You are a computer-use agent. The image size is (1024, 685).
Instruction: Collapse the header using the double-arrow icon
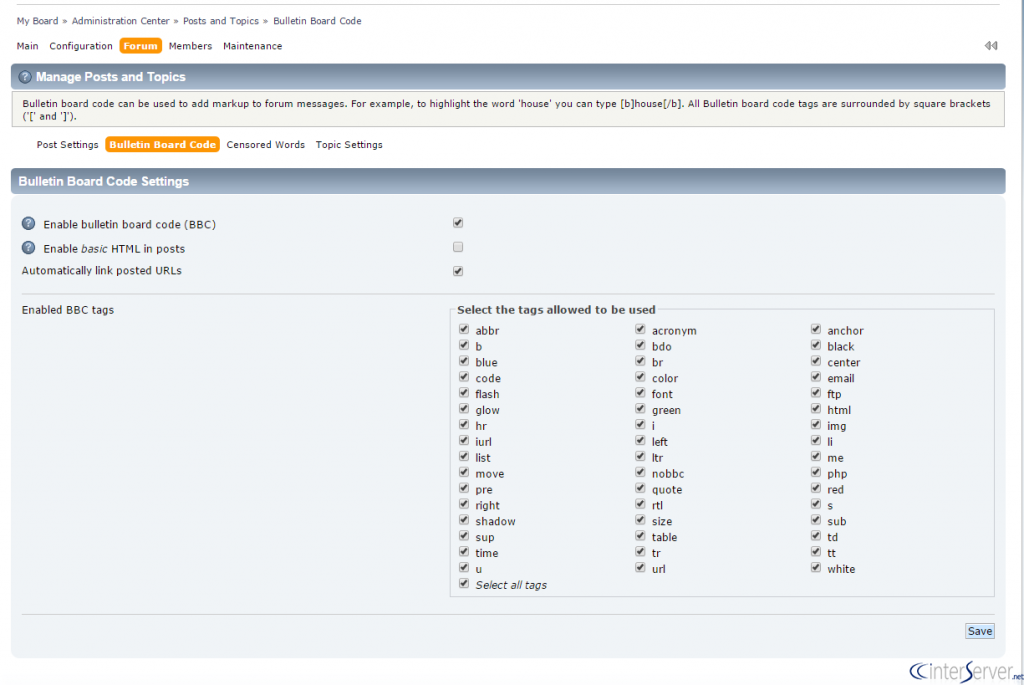click(991, 46)
